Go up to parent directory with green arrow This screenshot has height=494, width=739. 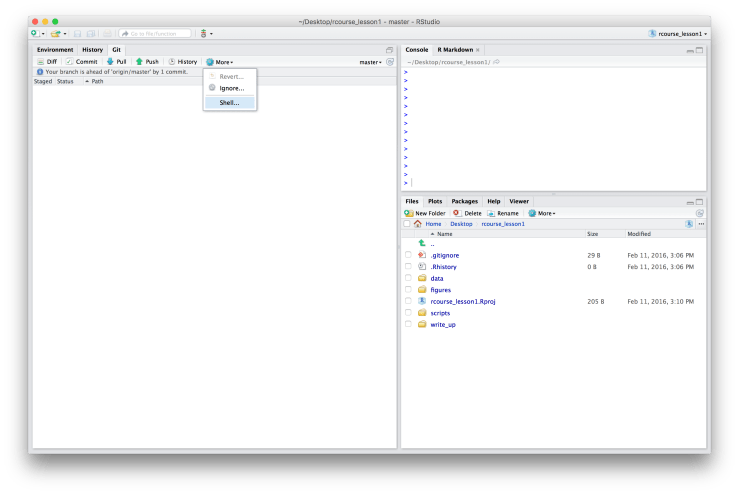tap(422, 243)
